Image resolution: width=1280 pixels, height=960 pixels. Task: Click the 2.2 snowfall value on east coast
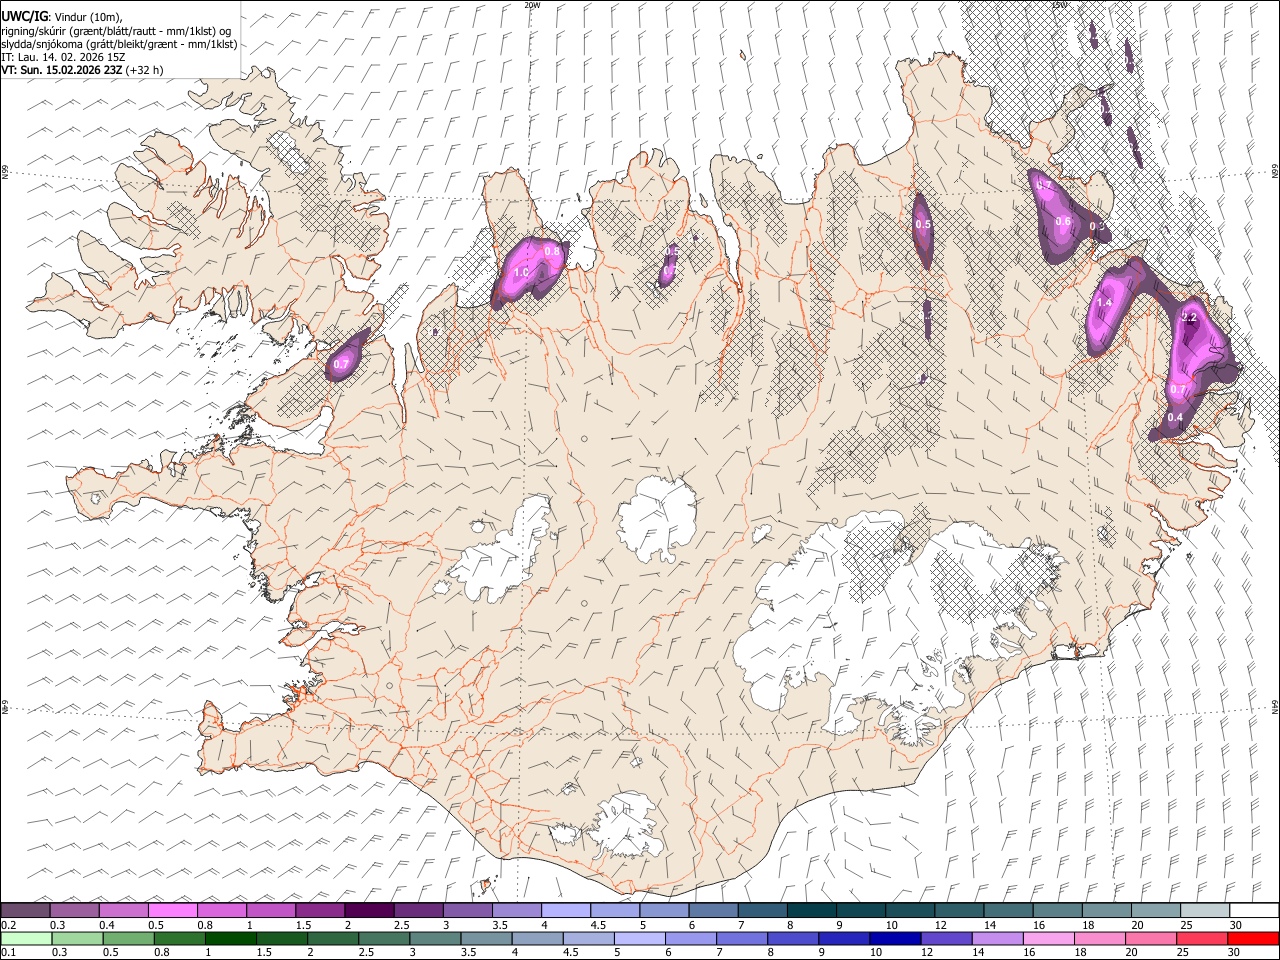[1189, 317]
